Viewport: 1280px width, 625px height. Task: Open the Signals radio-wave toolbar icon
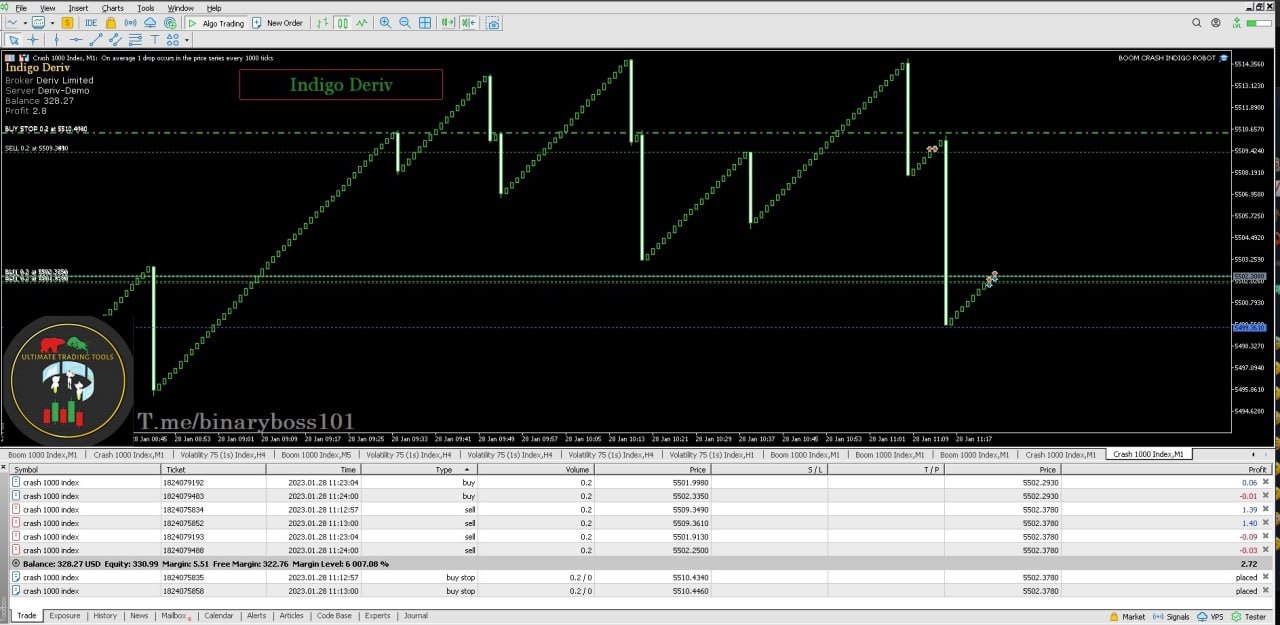131,23
